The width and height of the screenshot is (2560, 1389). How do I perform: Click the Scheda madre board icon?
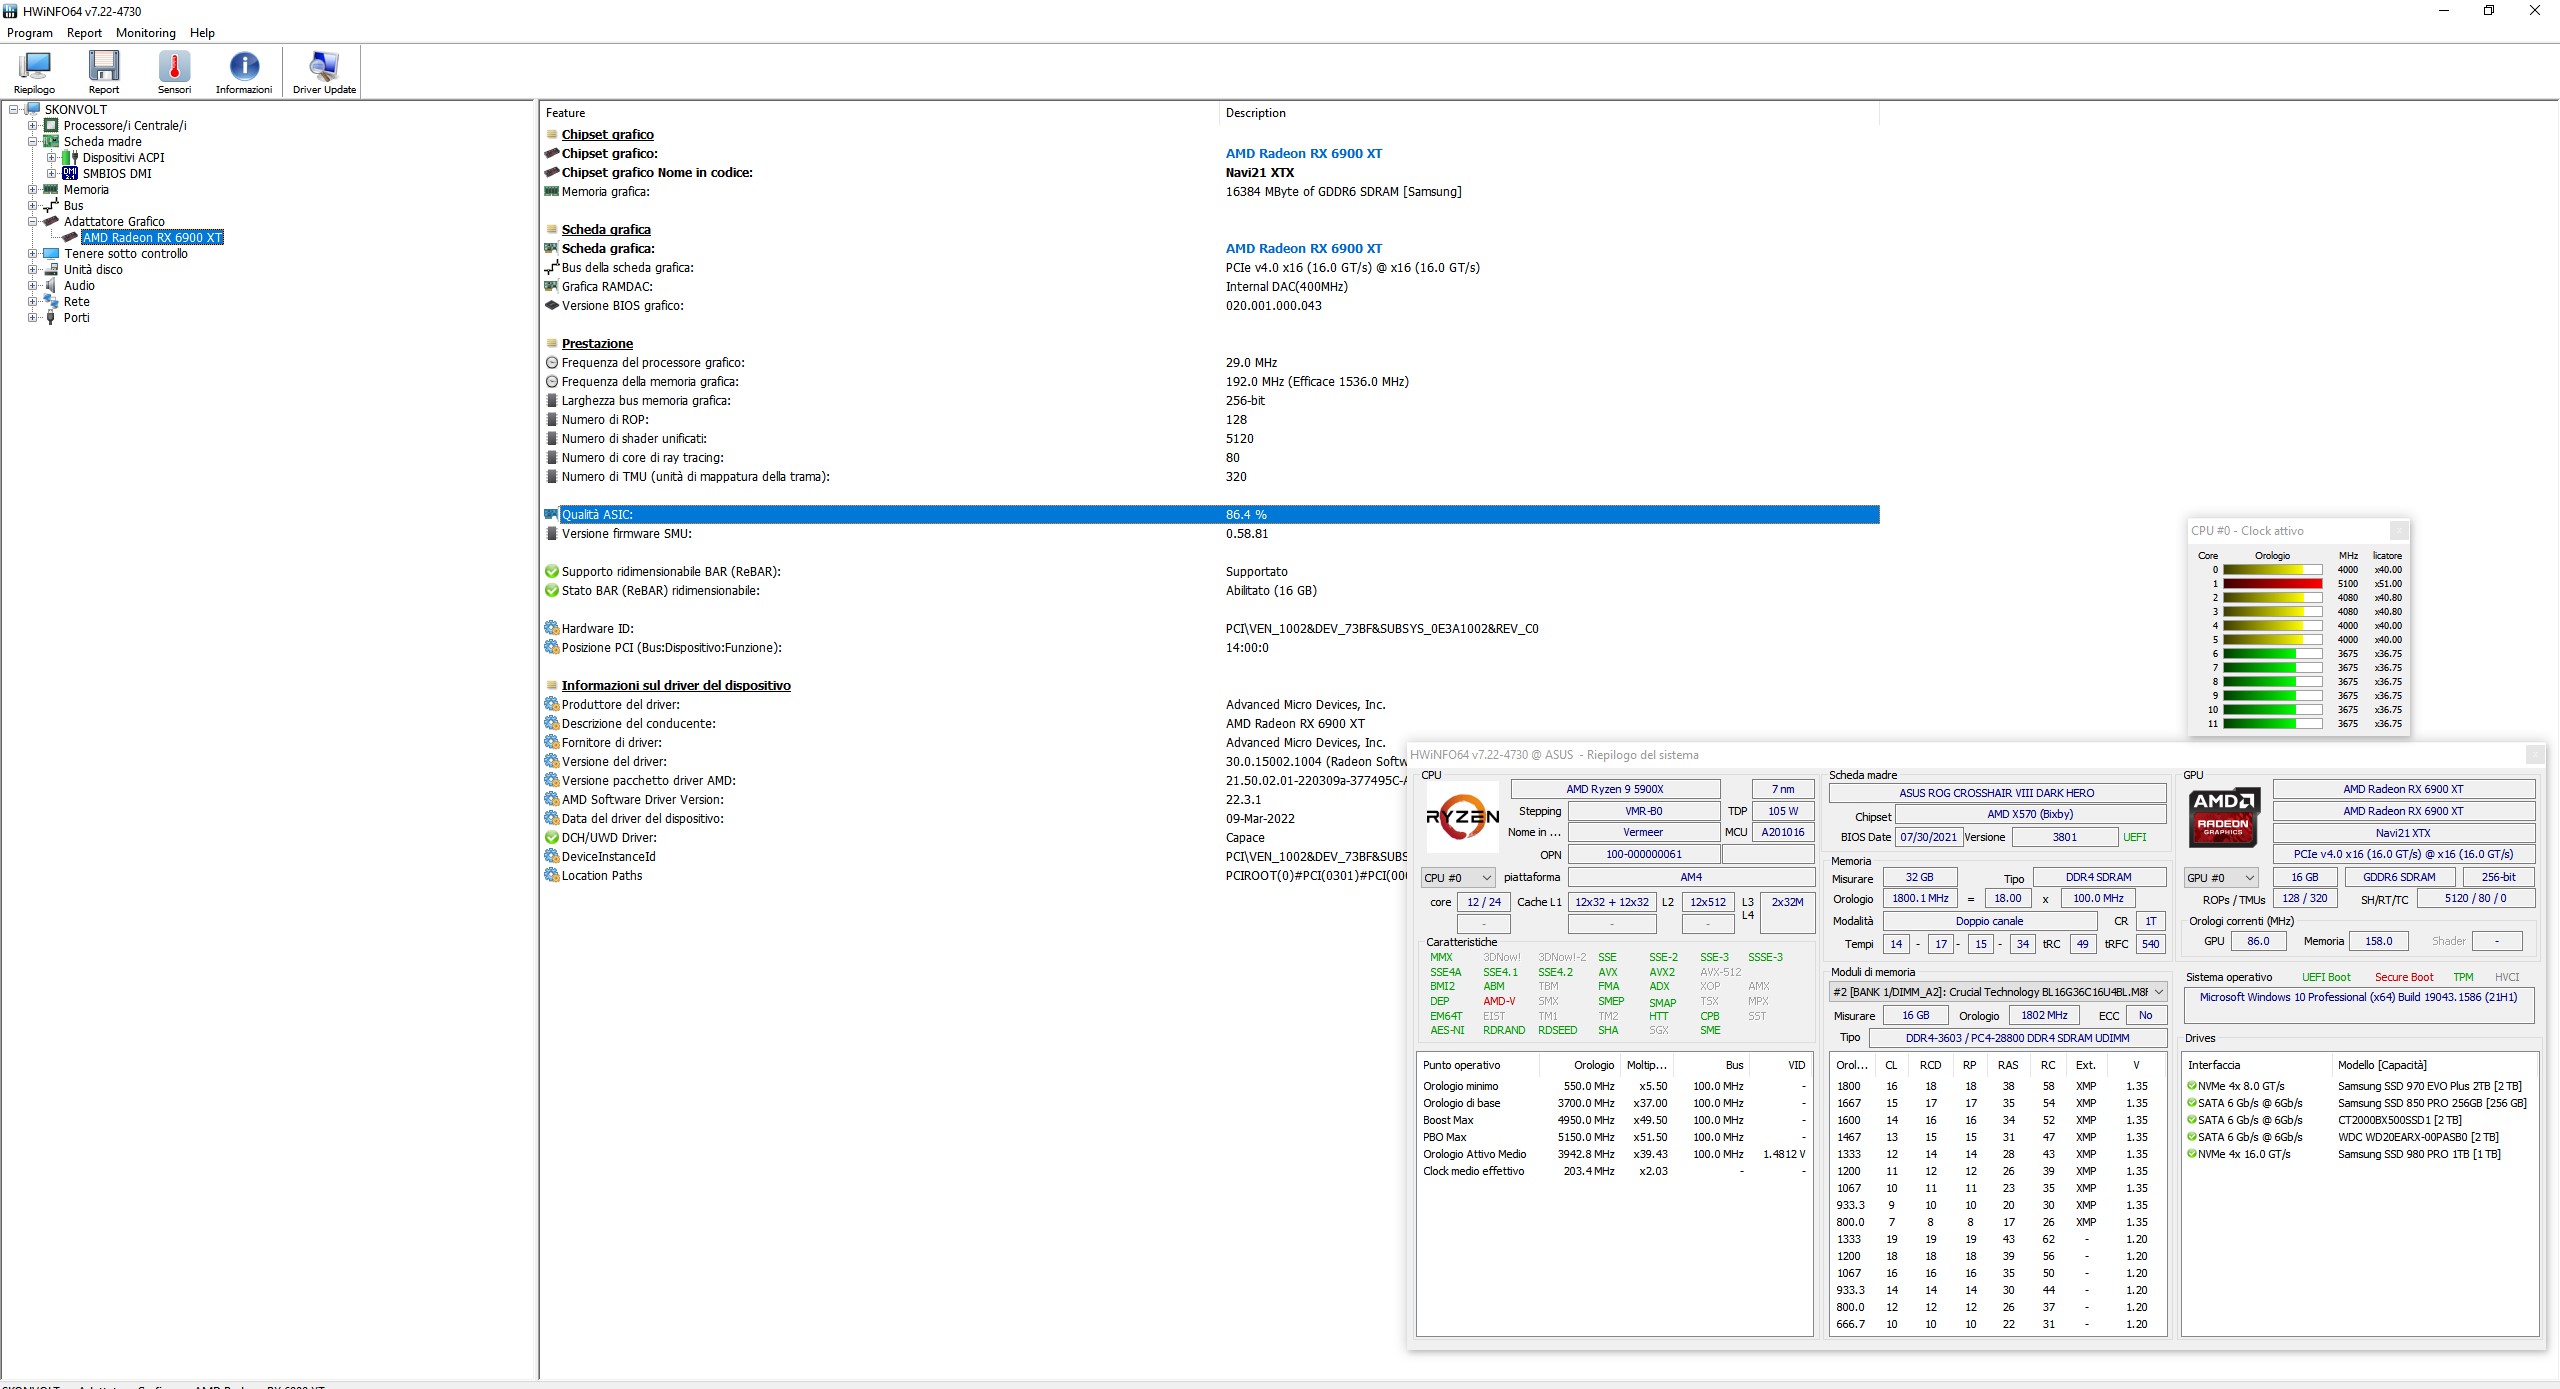(51, 141)
